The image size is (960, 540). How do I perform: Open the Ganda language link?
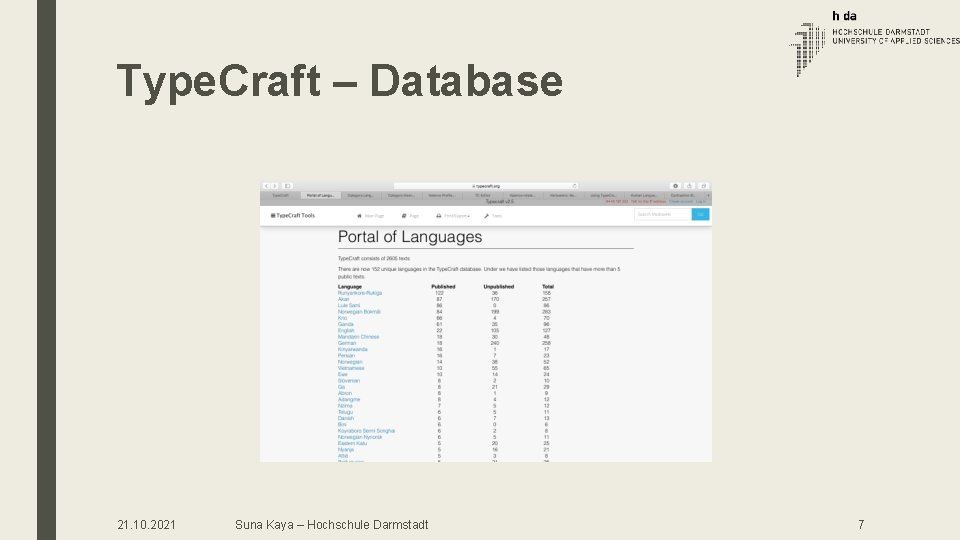coord(346,324)
